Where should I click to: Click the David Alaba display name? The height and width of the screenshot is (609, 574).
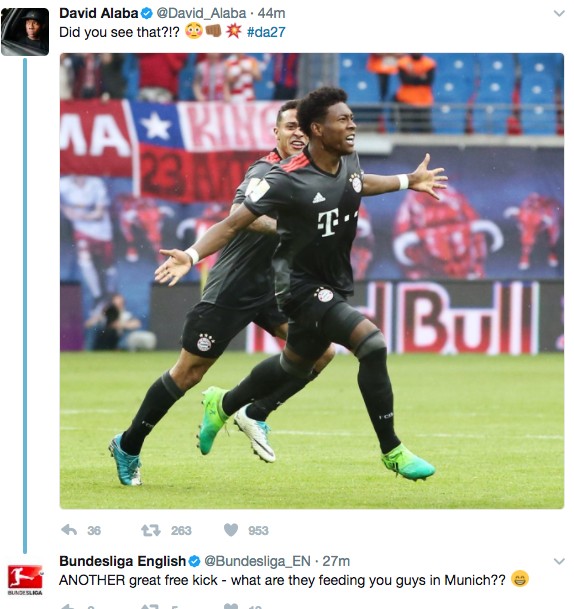(x=99, y=13)
